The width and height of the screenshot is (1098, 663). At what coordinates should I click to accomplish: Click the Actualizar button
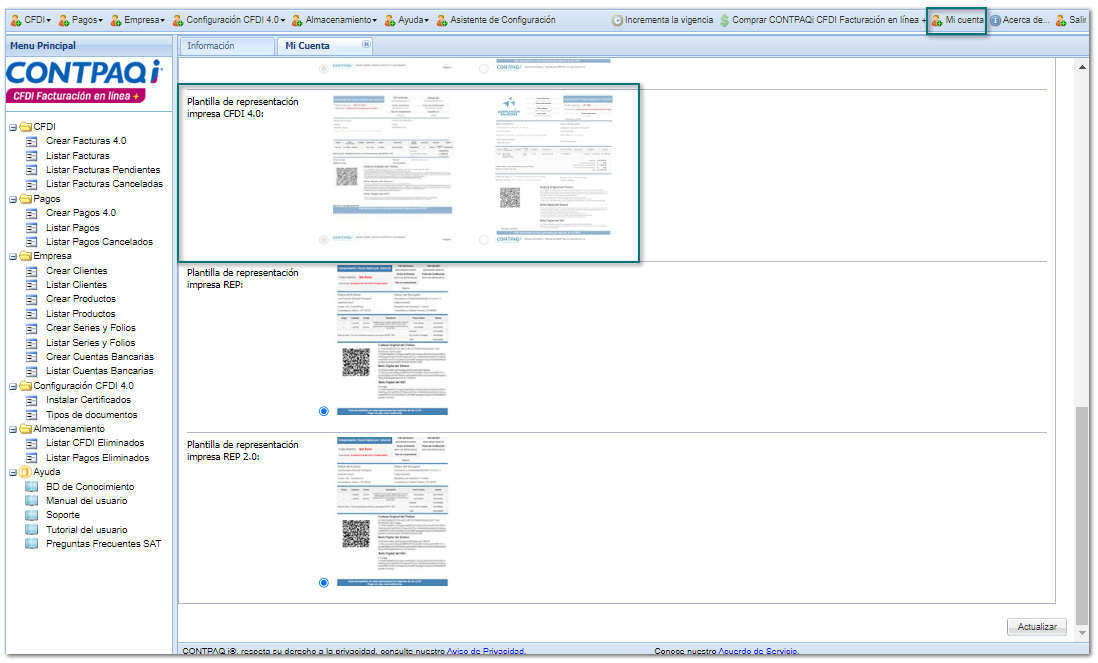(x=1037, y=627)
